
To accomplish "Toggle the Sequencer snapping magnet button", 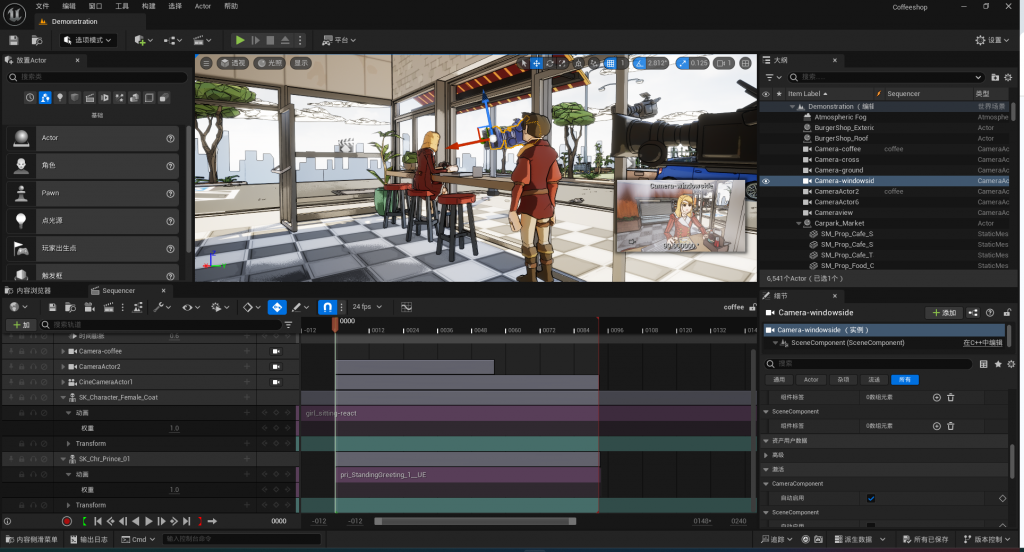I will 327,307.
